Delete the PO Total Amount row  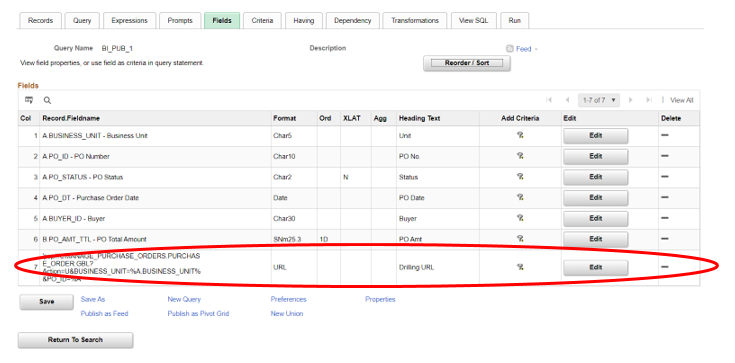click(665, 239)
